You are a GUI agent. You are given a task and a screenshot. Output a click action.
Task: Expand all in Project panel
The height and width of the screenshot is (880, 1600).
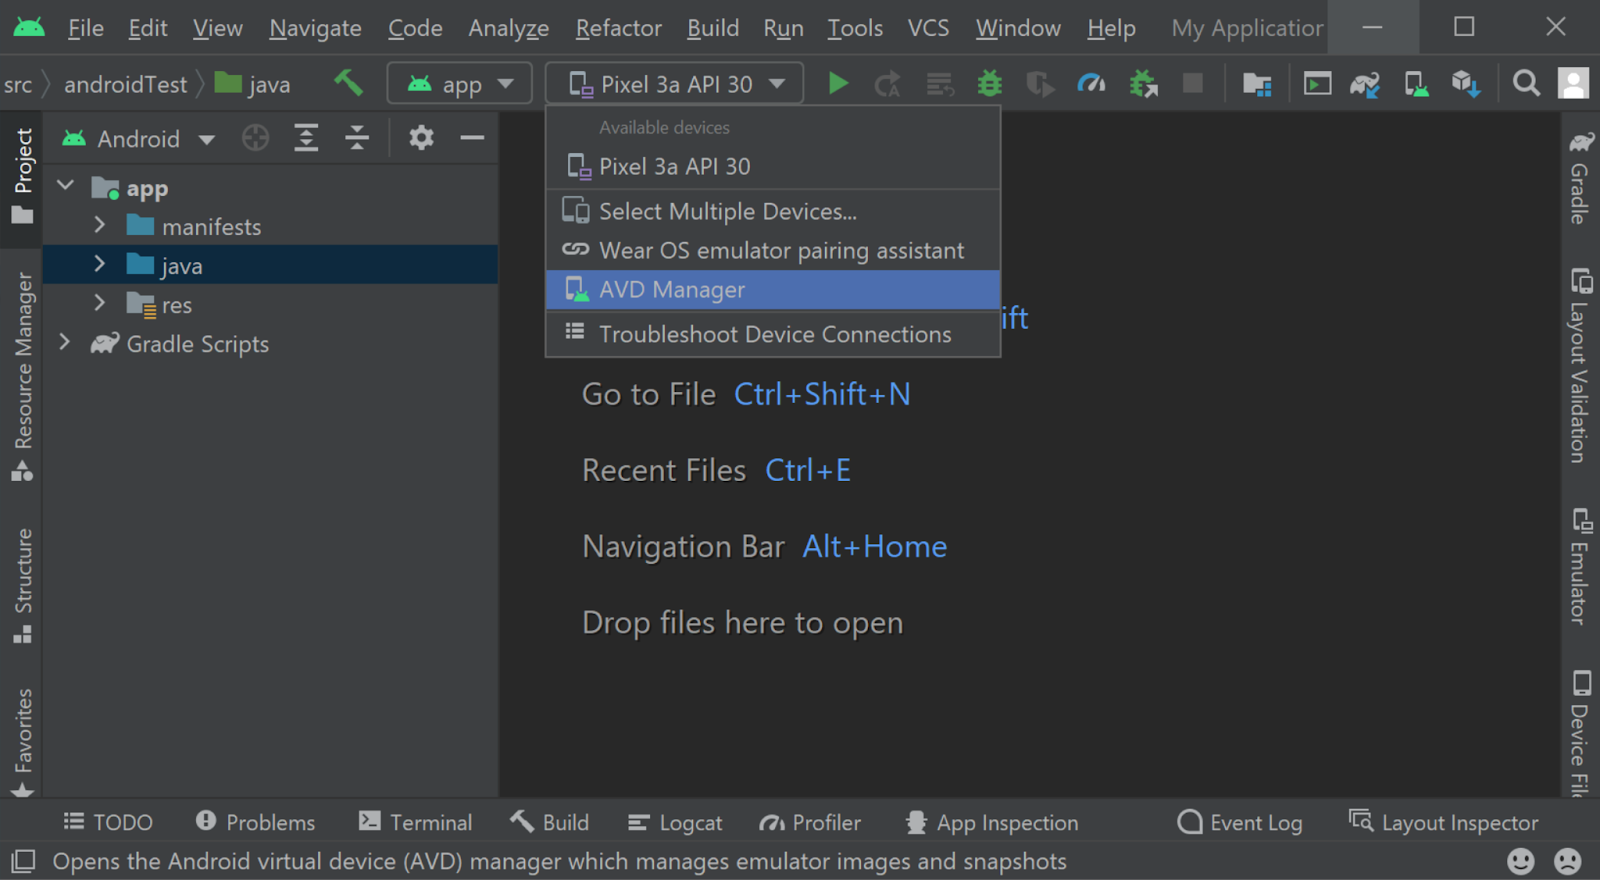tap(306, 138)
